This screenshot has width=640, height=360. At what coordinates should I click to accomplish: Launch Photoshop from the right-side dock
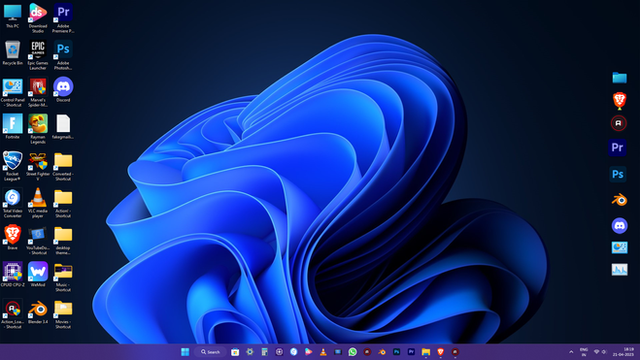click(618, 174)
